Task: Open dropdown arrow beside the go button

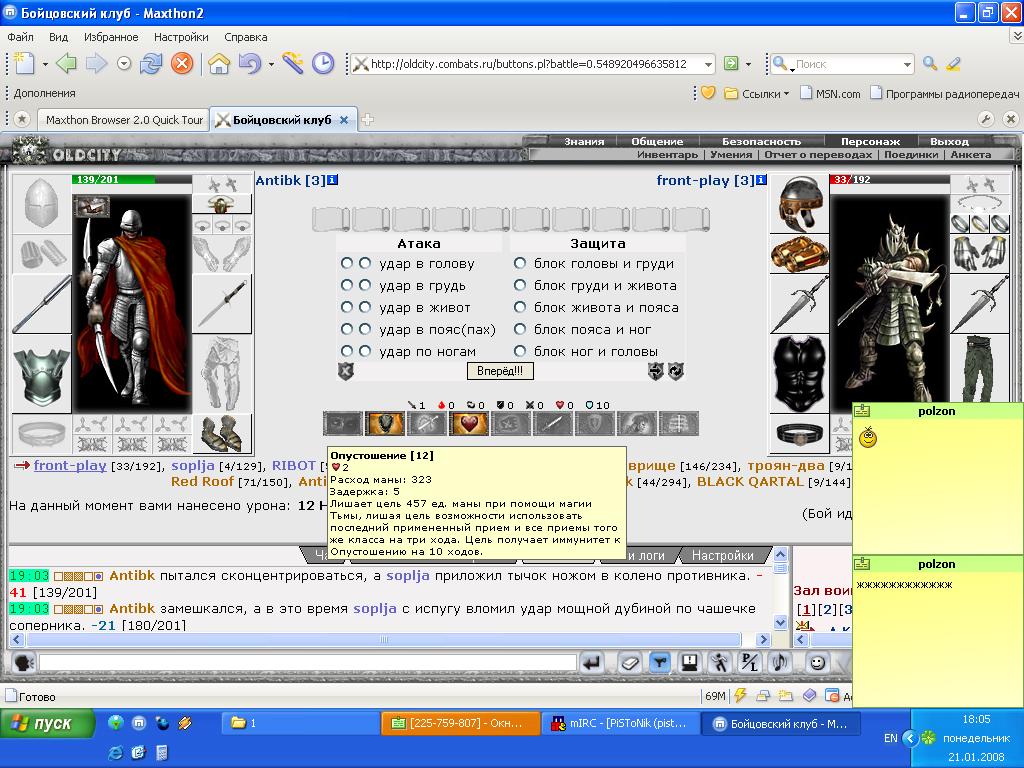Action: click(x=748, y=64)
